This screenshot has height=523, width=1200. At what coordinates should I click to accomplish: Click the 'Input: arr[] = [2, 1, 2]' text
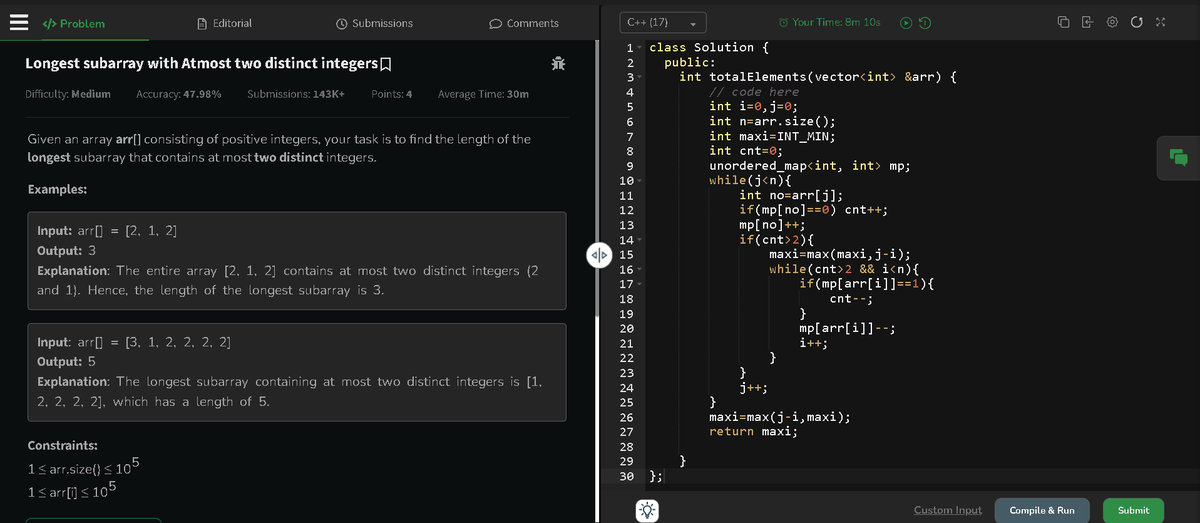pyautogui.click(x=107, y=231)
